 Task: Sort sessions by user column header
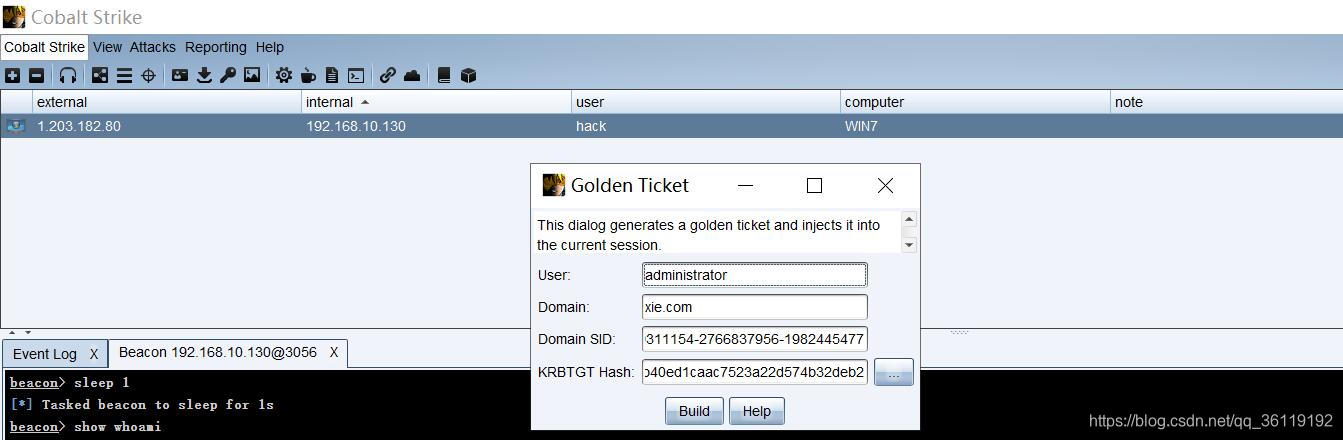coord(706,102)
